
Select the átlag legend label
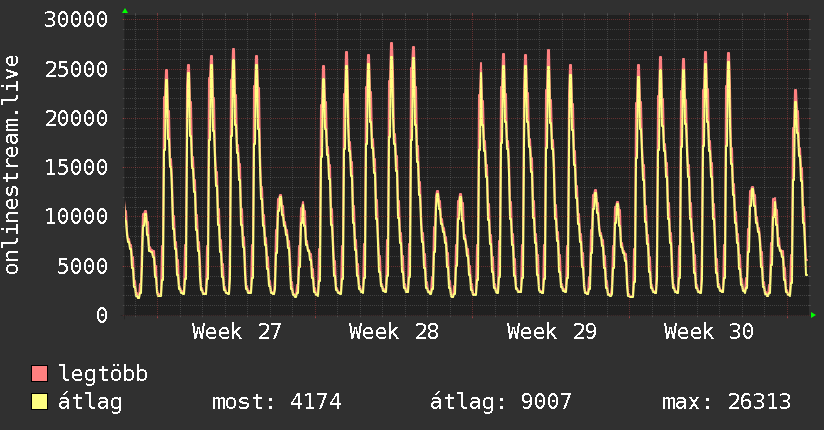tap(90, 402)
